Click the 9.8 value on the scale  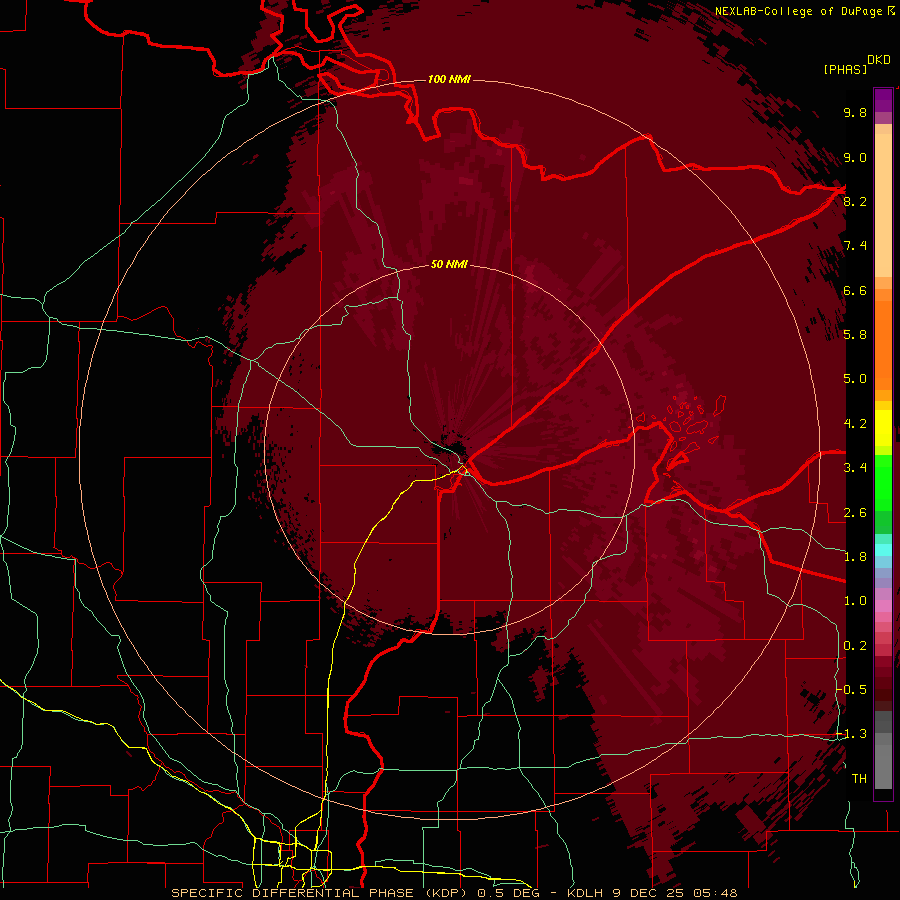click(855, 112)
